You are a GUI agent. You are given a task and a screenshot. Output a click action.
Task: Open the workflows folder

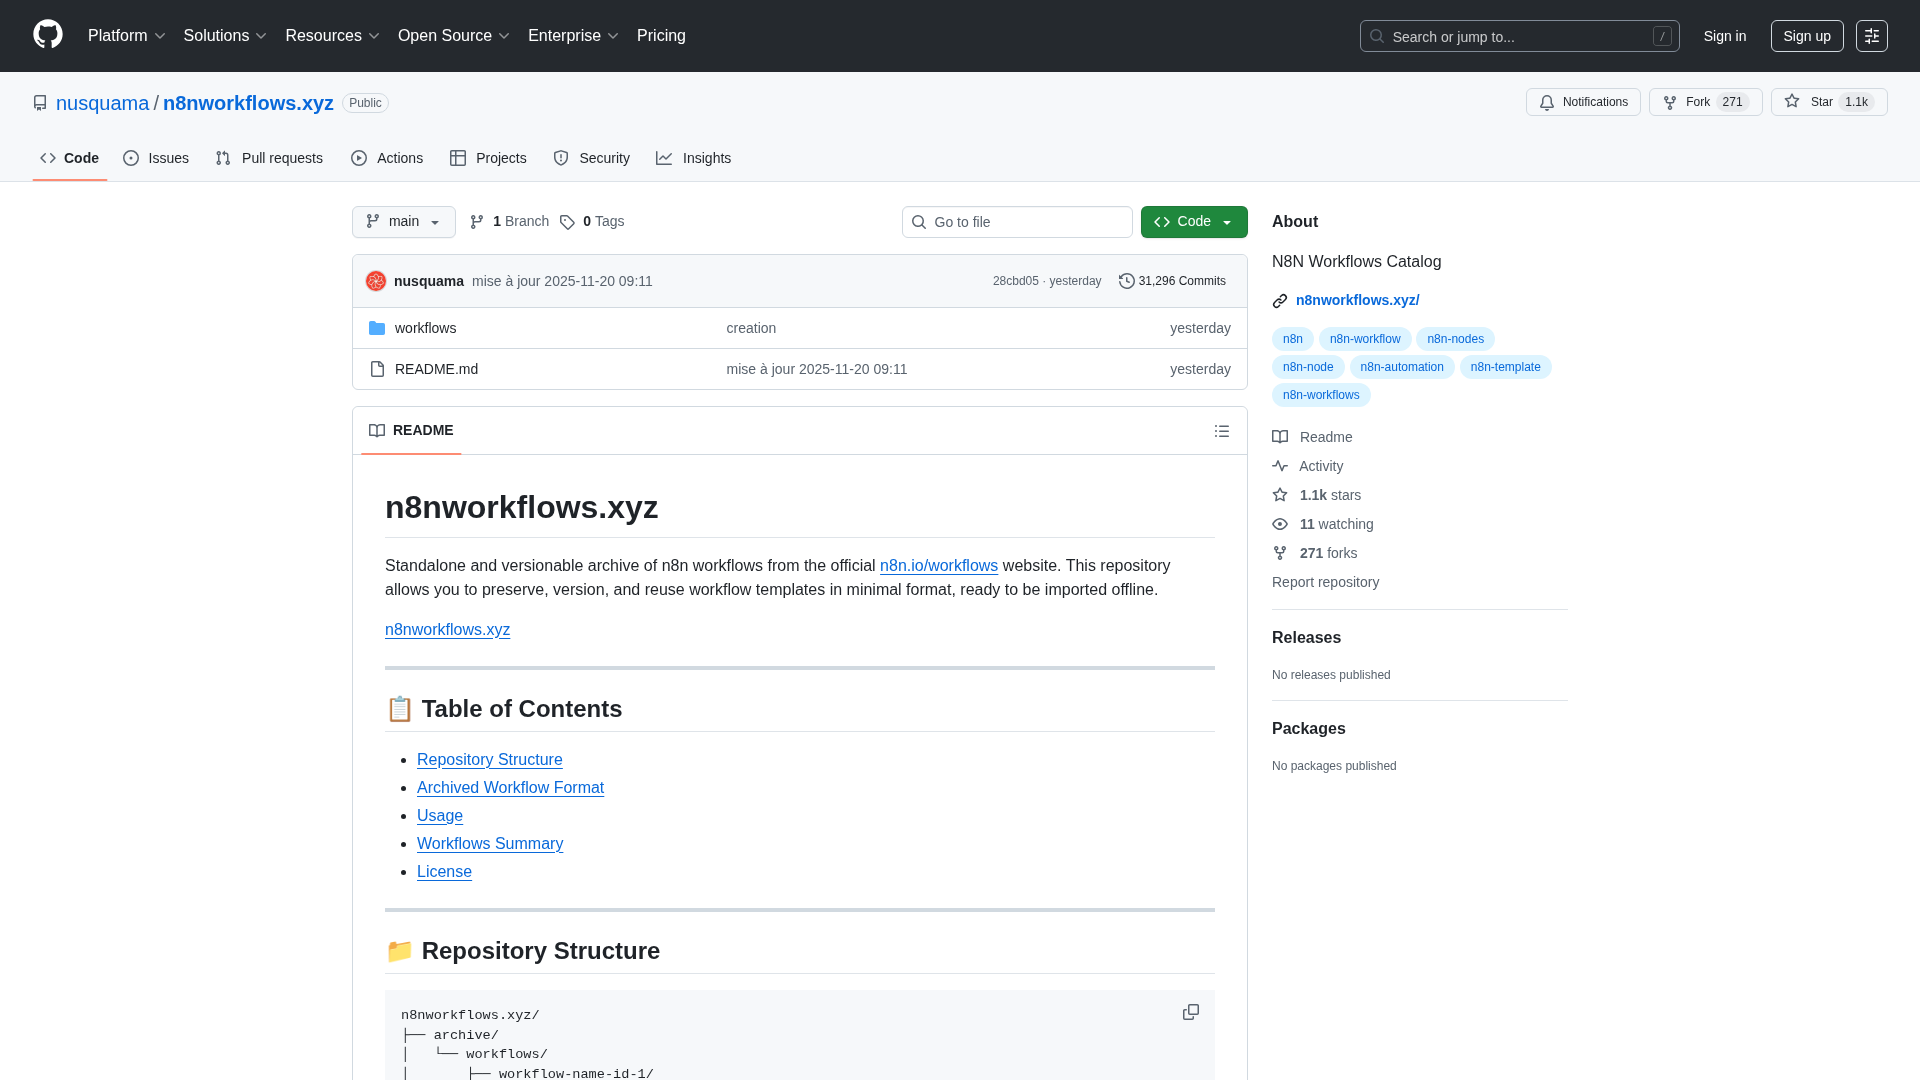(425, 328)
